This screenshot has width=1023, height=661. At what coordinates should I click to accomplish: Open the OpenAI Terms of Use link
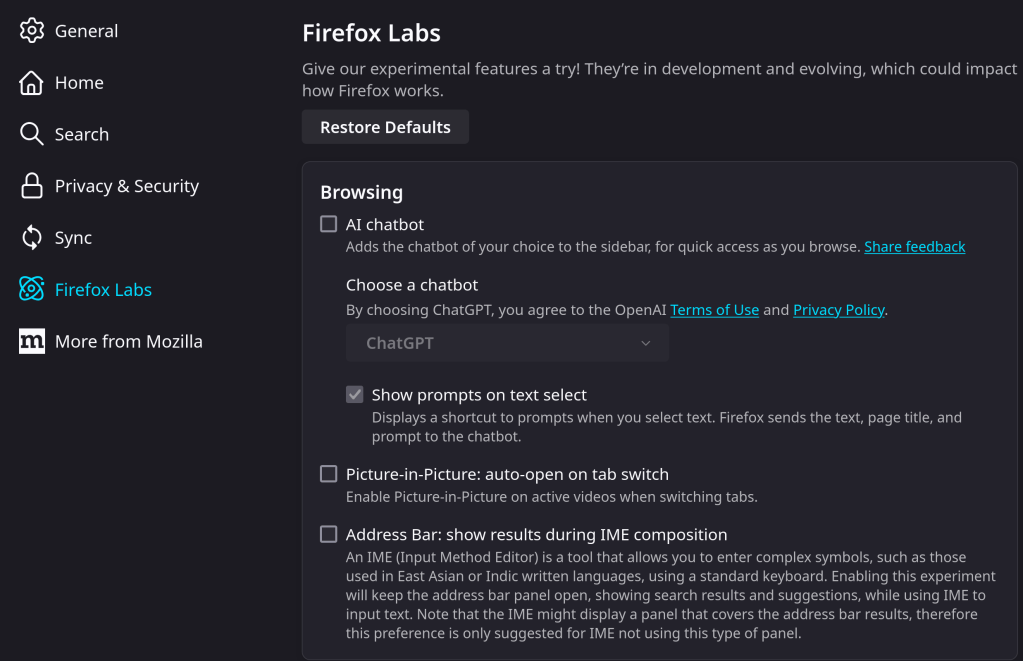pos(714,310)
